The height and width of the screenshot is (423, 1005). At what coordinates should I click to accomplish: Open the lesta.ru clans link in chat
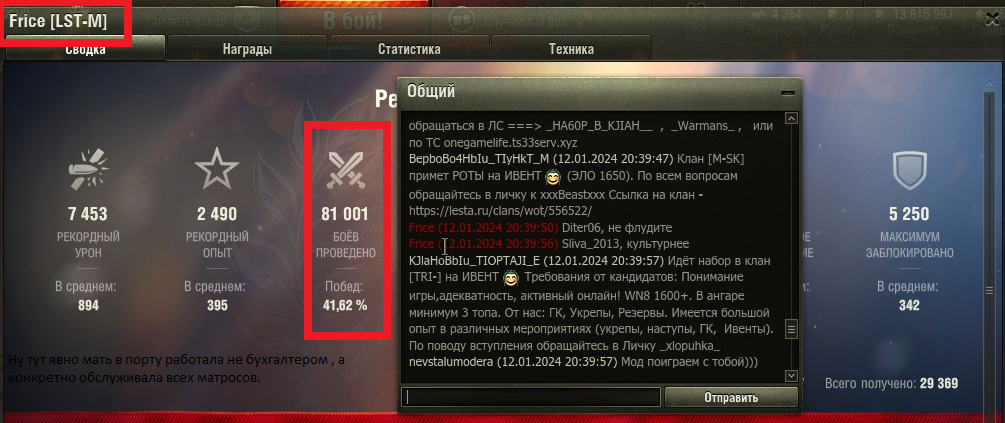(501, 210)
